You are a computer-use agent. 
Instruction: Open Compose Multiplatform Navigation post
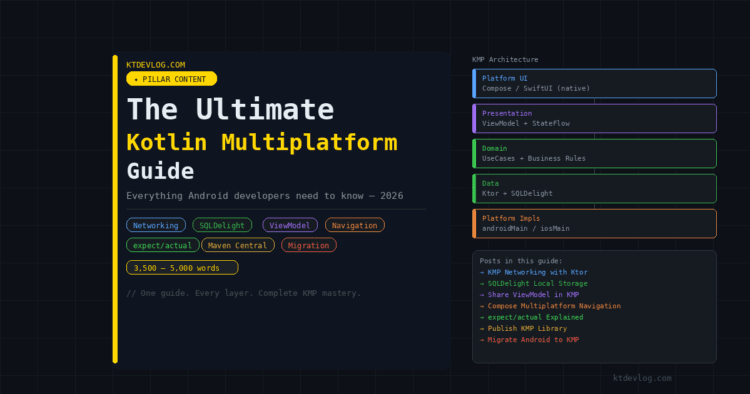[x=550, y=306]
